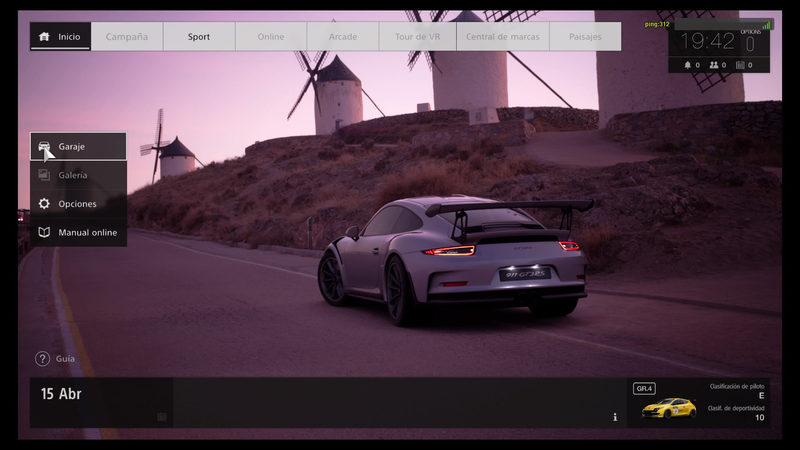The width and height of the screenshot is (800, 450).
Task: Click the info icon in bottom bar
Action: click(x=615, y=417)
